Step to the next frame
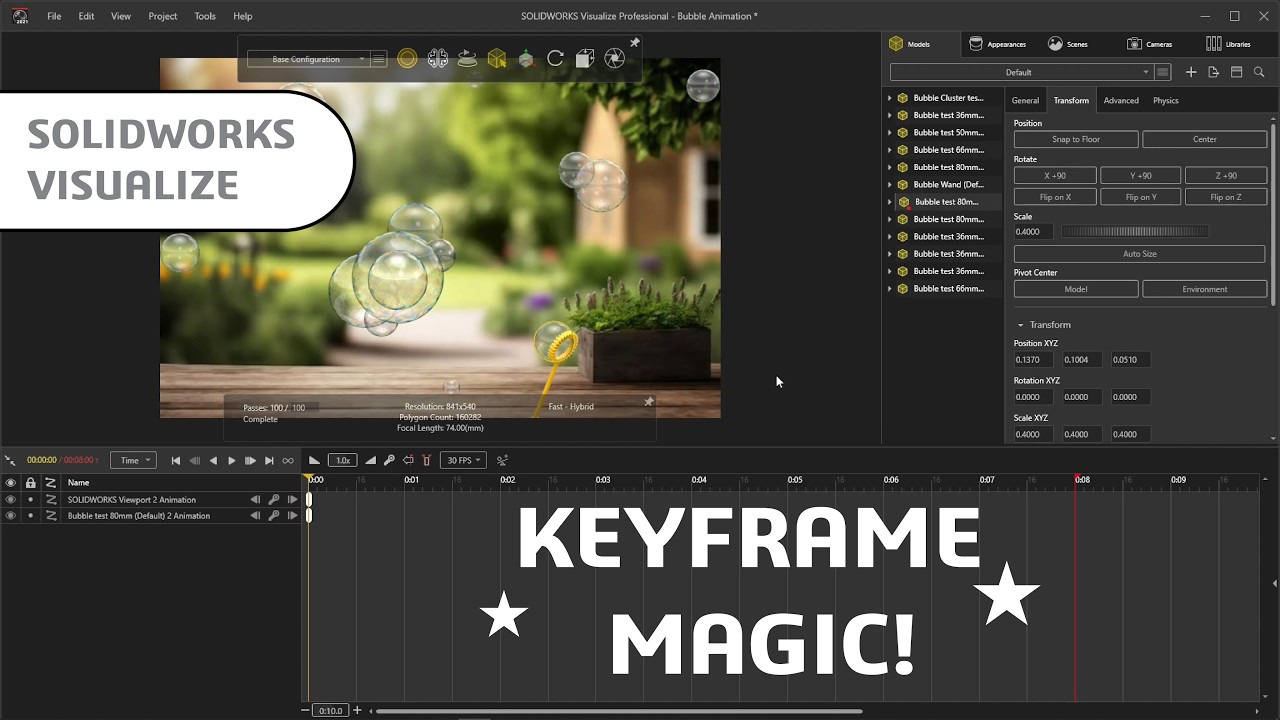 click(250, 460)
